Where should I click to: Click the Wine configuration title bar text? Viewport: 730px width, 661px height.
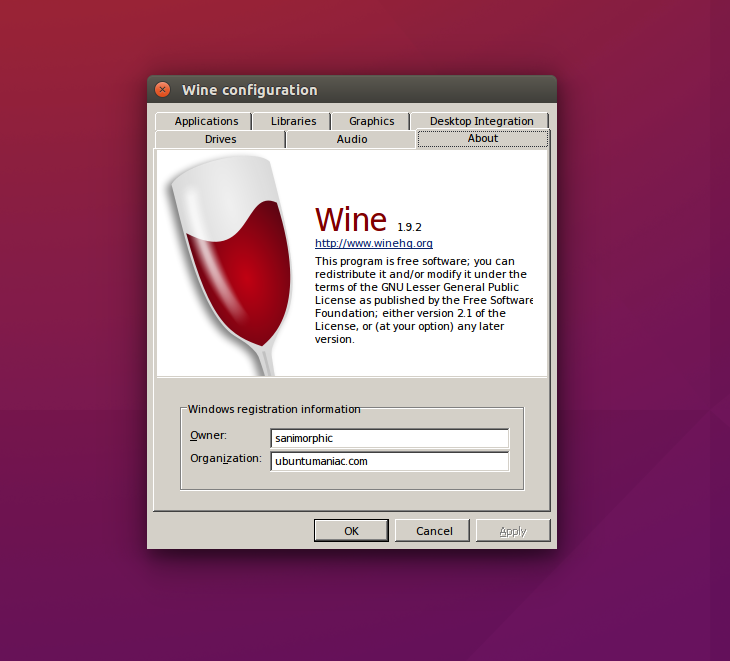click(x=250, y=90)
